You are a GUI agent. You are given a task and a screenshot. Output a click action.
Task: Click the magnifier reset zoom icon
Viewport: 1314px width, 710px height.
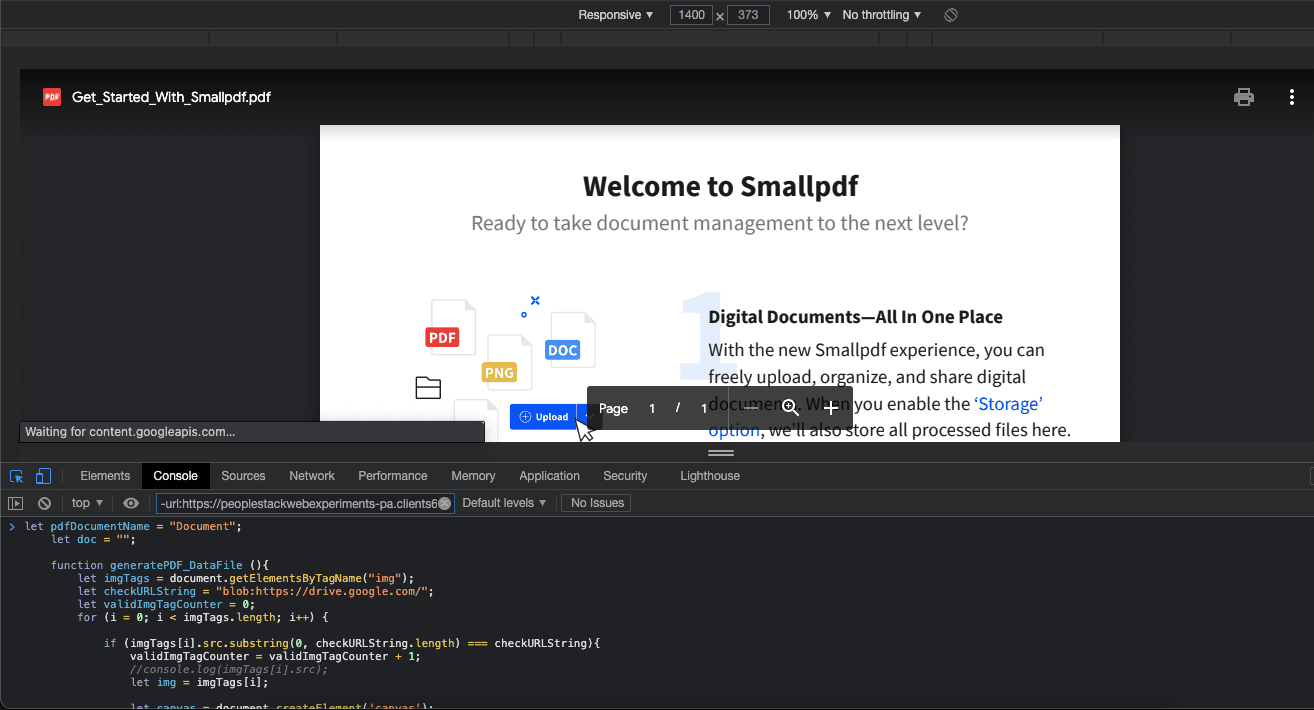790,408
